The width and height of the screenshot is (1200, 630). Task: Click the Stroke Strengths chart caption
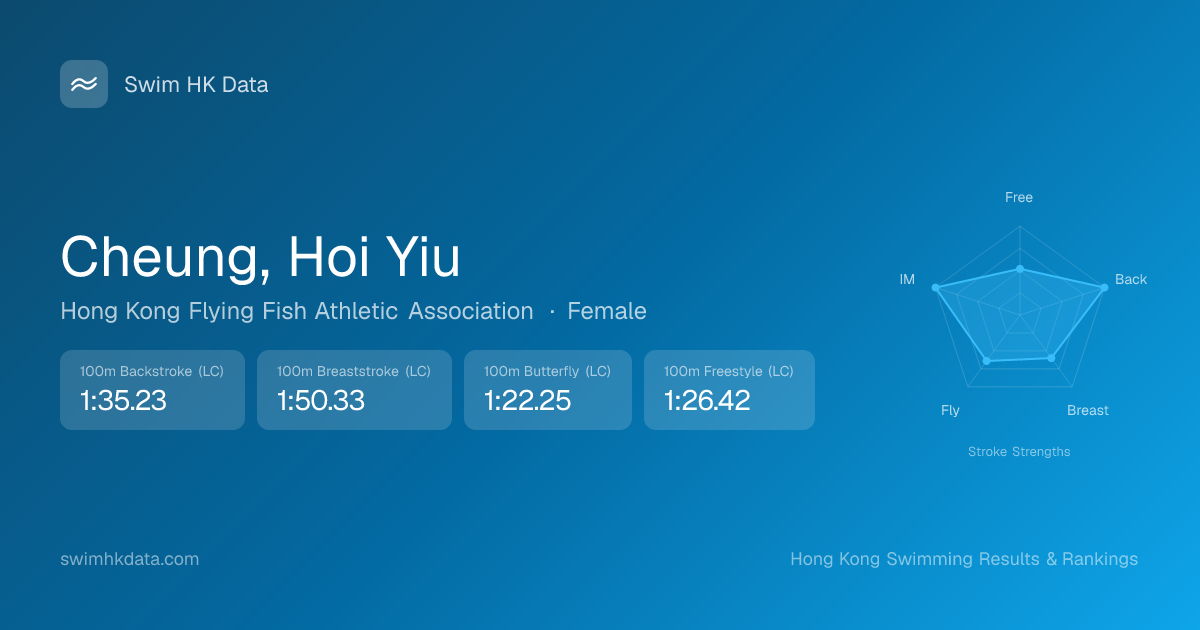1019,452
